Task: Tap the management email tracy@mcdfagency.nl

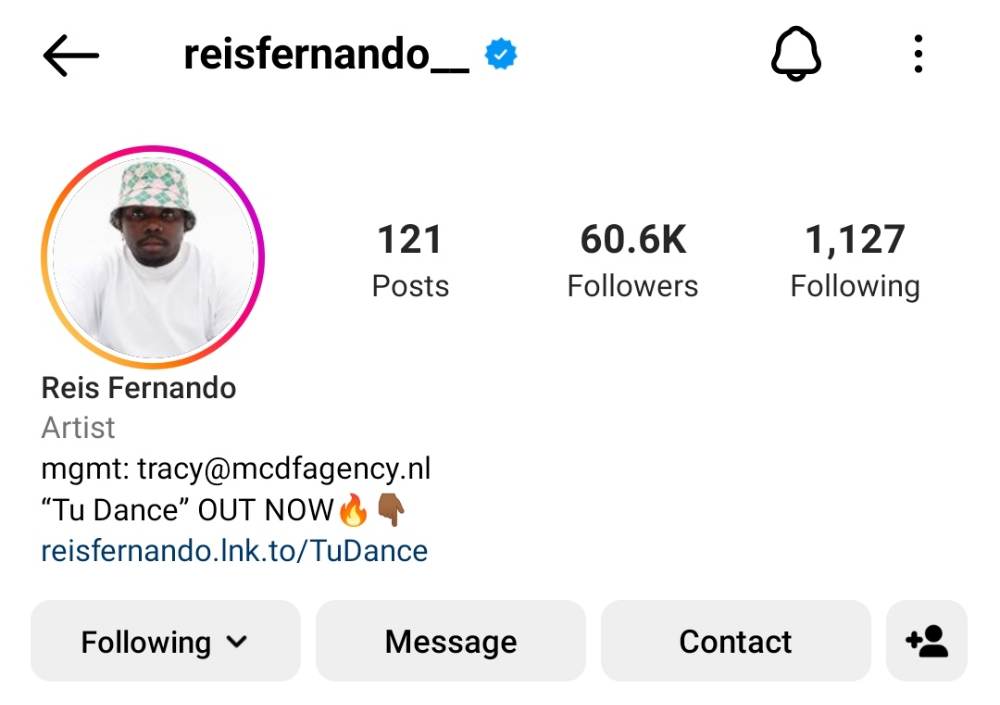Action: tap(284, 469)
